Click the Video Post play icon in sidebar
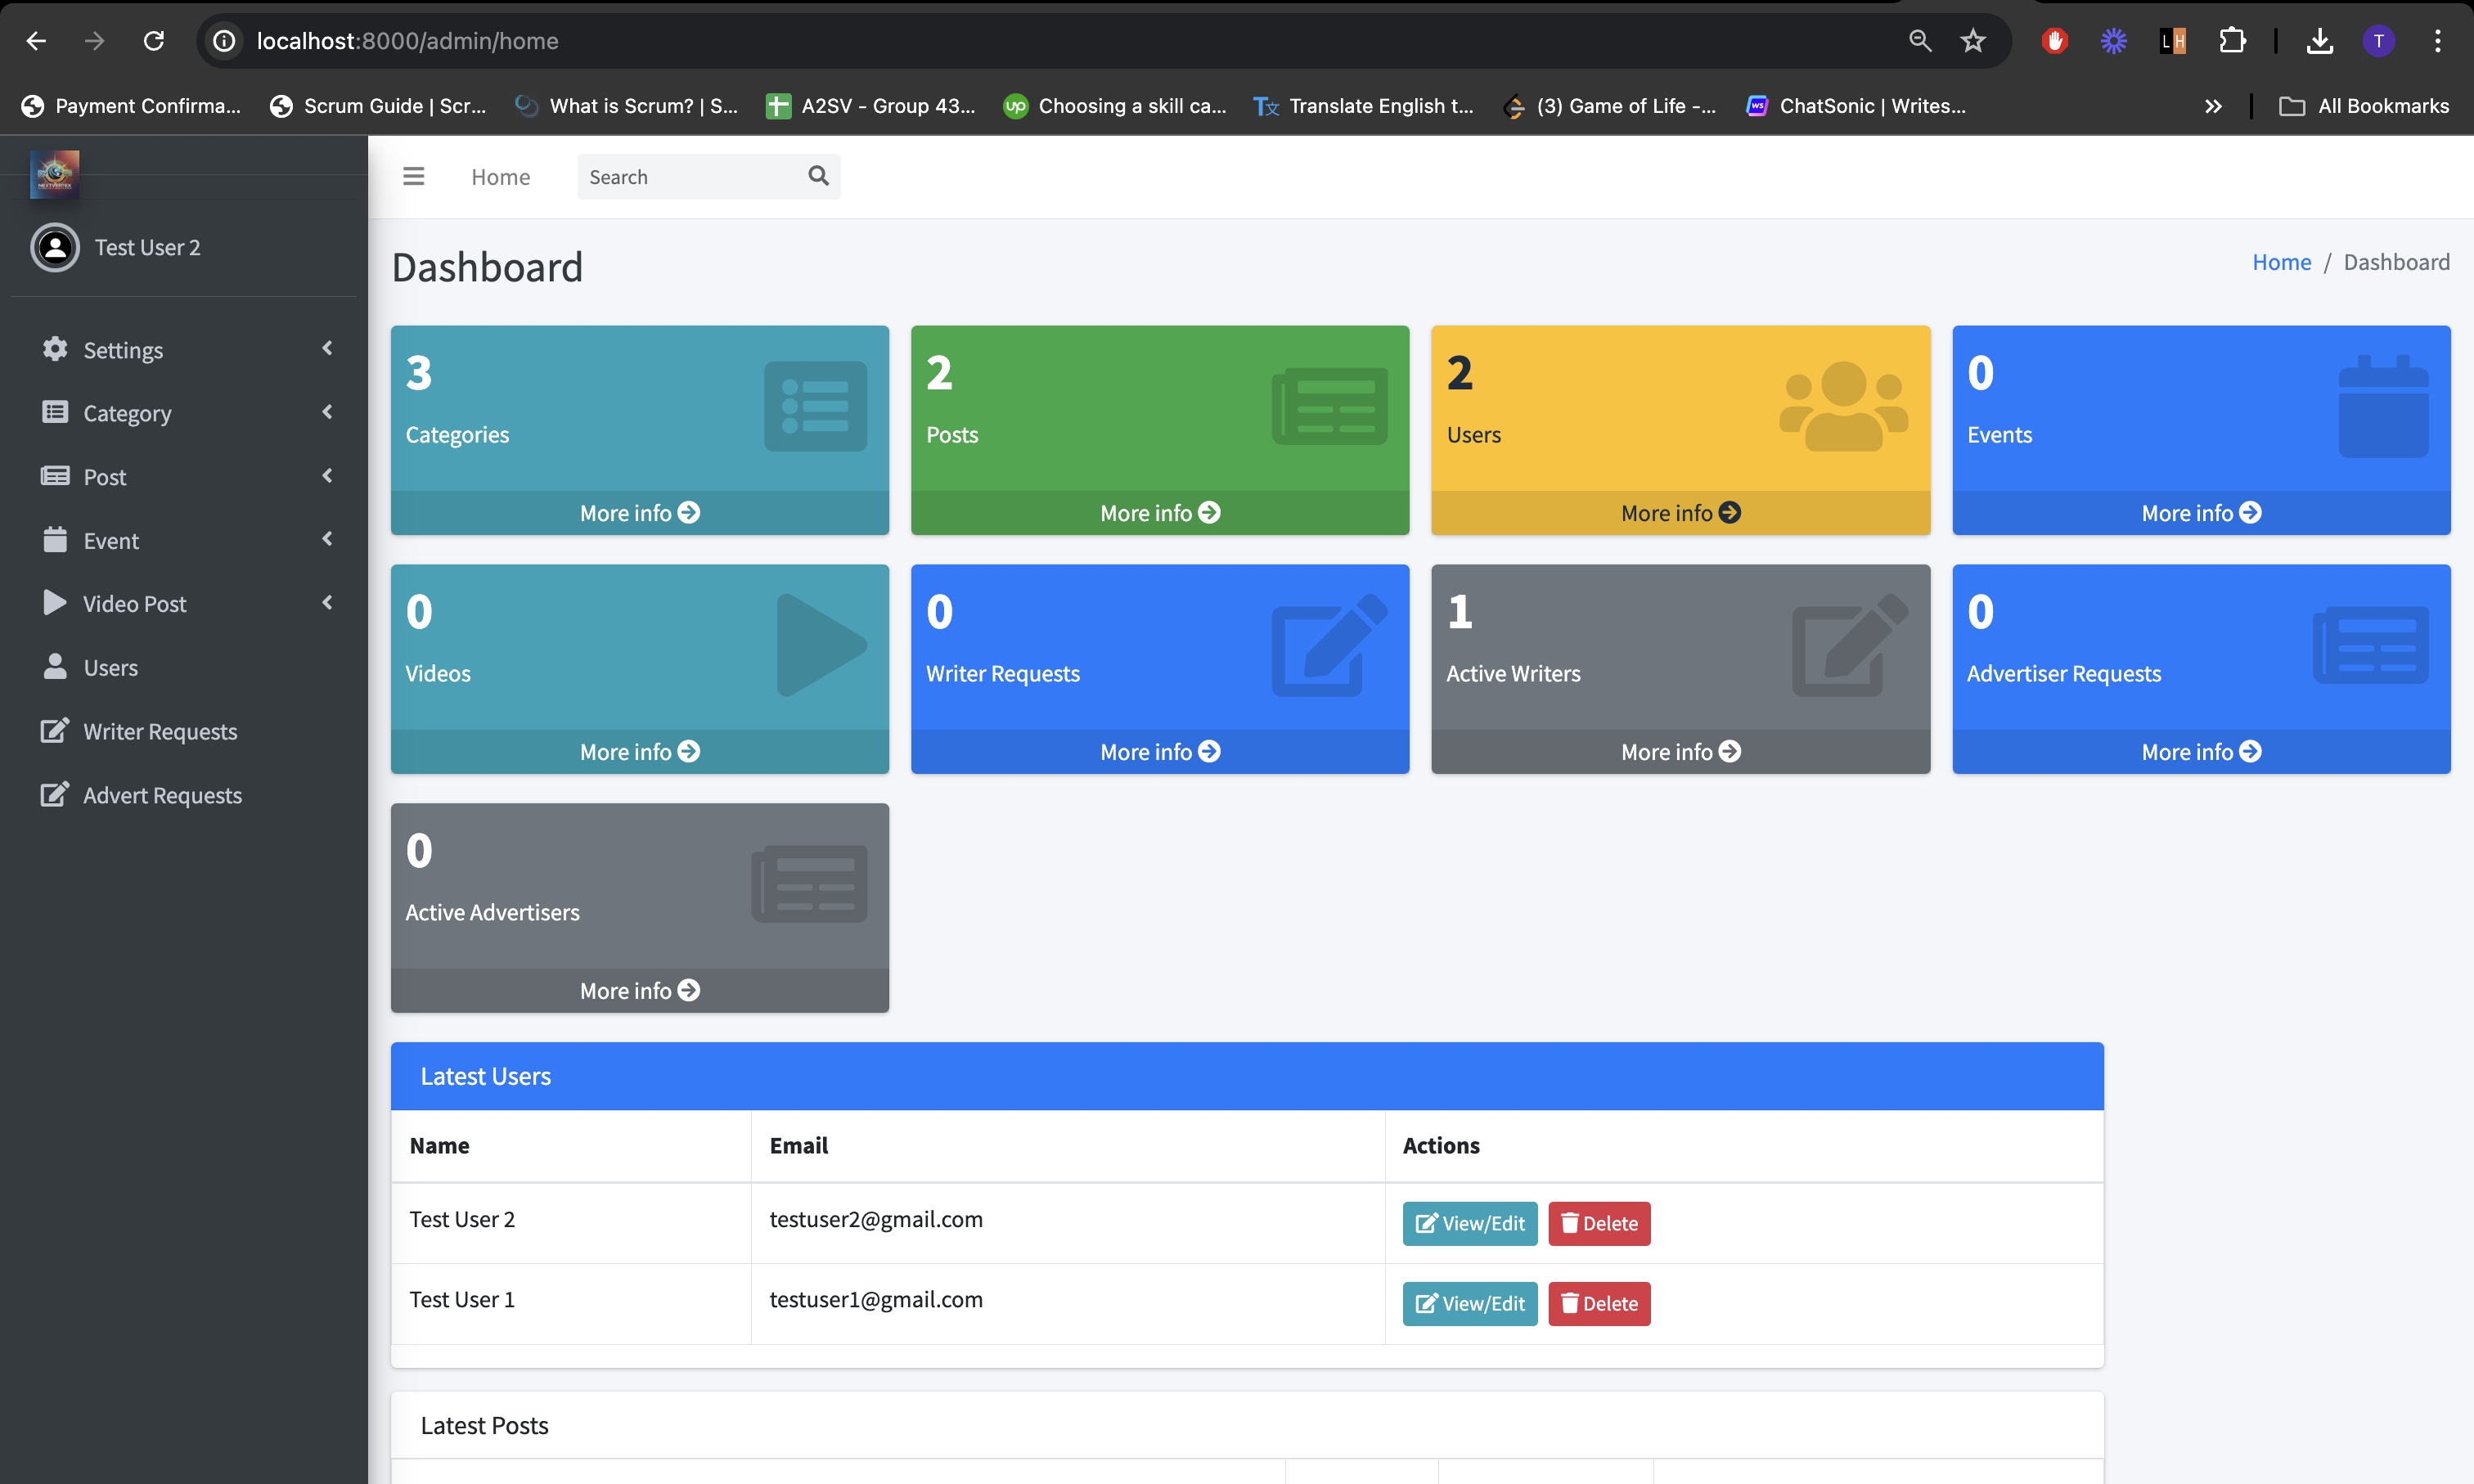The image size is (2474, 1484). (x=55, y=603)
